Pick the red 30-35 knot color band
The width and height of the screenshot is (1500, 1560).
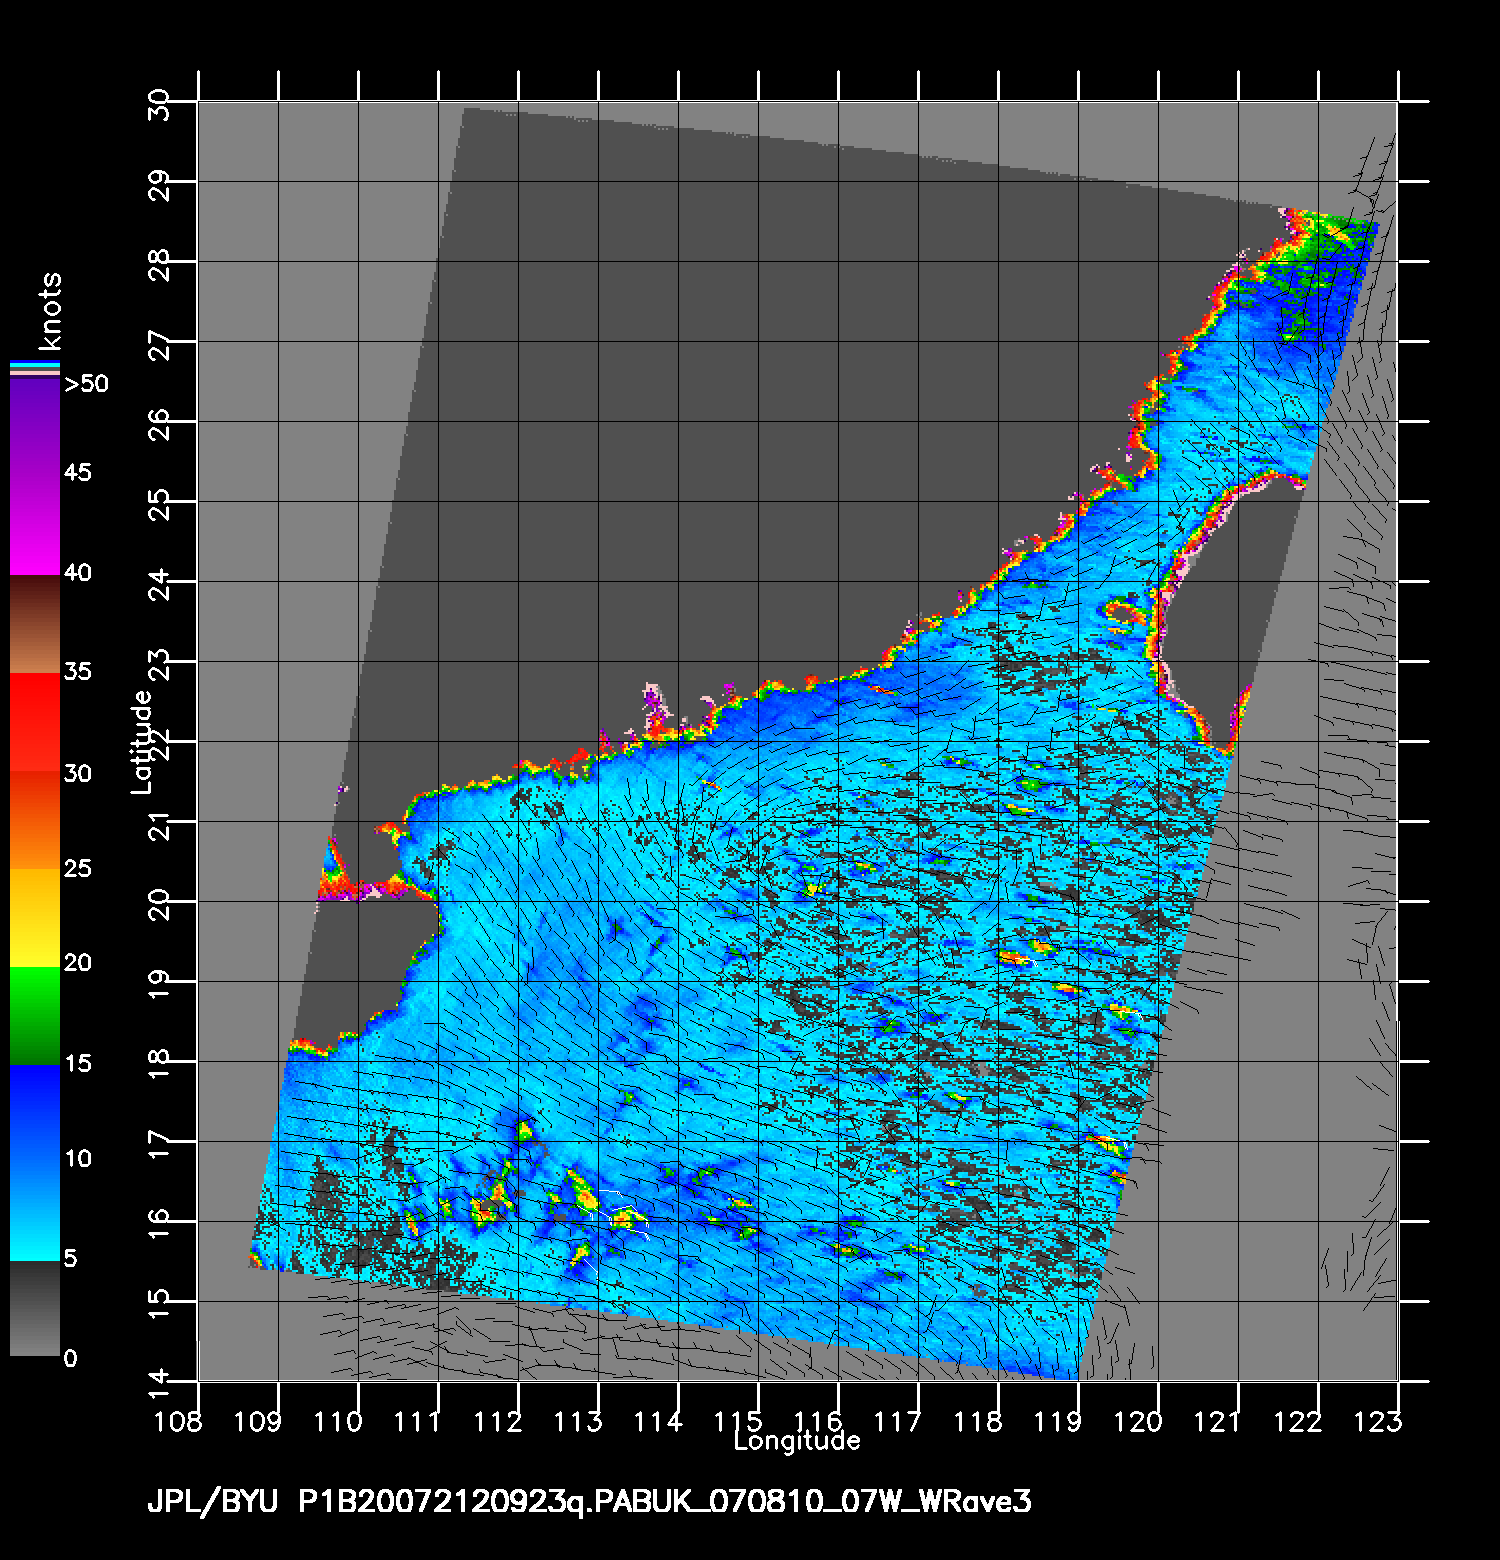click(x=35, y=723)
